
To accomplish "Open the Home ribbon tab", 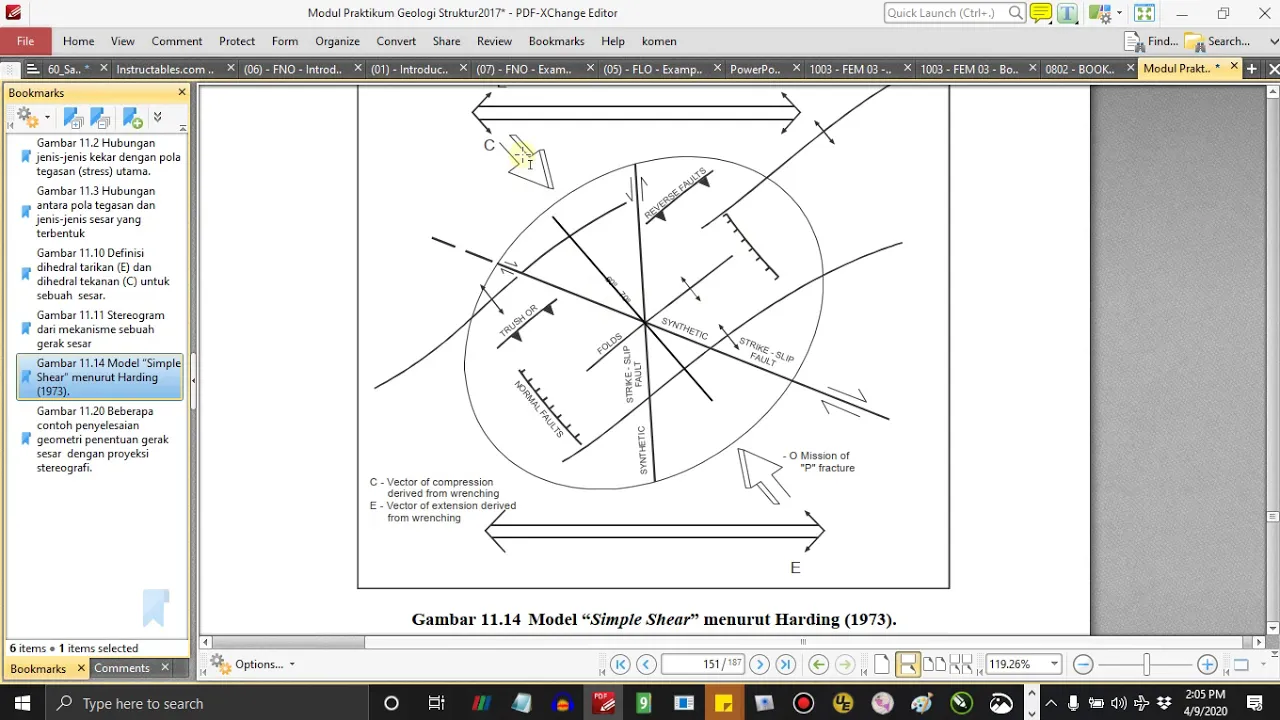I will click(78, 41).
